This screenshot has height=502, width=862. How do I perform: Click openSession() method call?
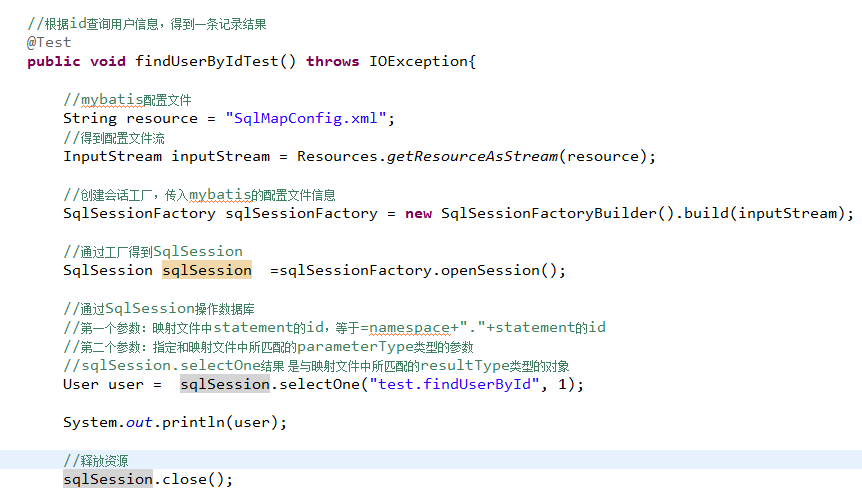pyautogui.click(x=499, y=270)
